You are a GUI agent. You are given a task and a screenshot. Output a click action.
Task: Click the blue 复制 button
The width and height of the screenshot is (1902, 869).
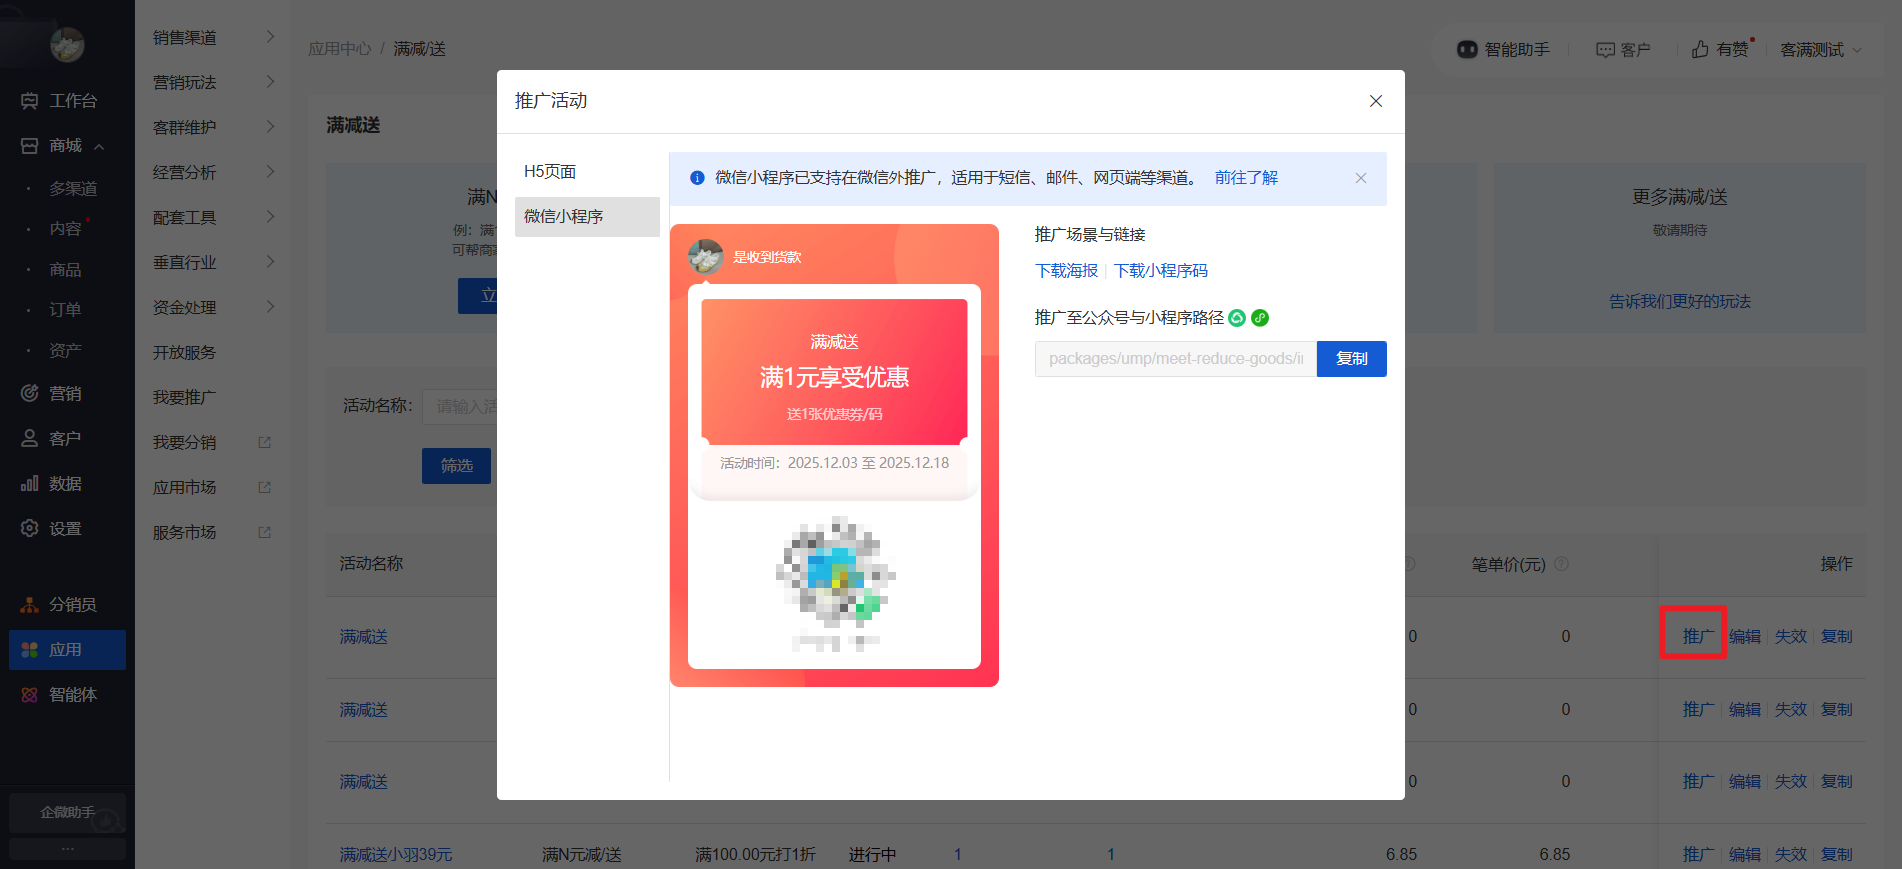1352,359
